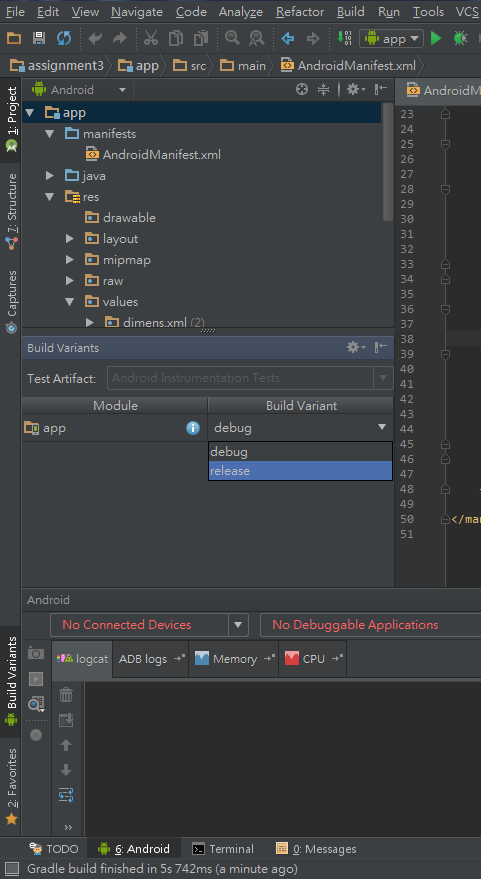Expand the mipmap folder
This screenshot has height=879, width=481.
point(70,260)
